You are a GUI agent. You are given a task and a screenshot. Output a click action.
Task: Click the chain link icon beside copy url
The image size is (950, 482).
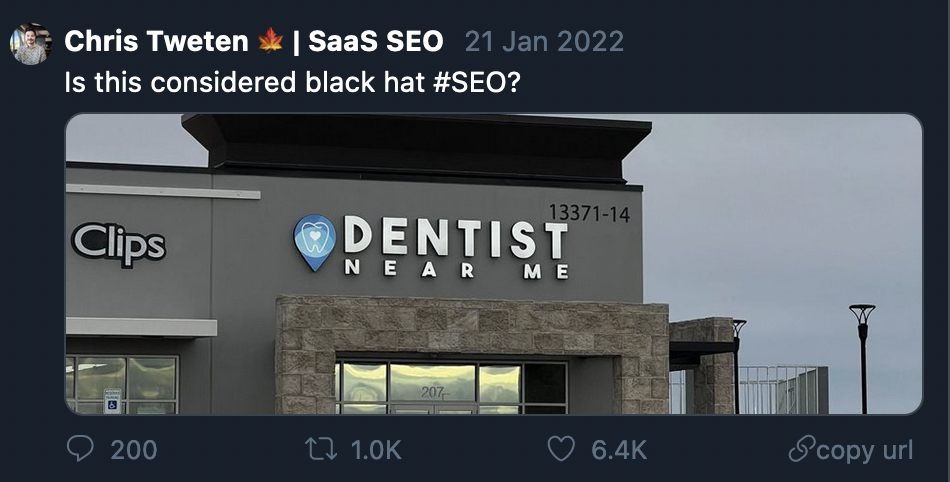801,450
